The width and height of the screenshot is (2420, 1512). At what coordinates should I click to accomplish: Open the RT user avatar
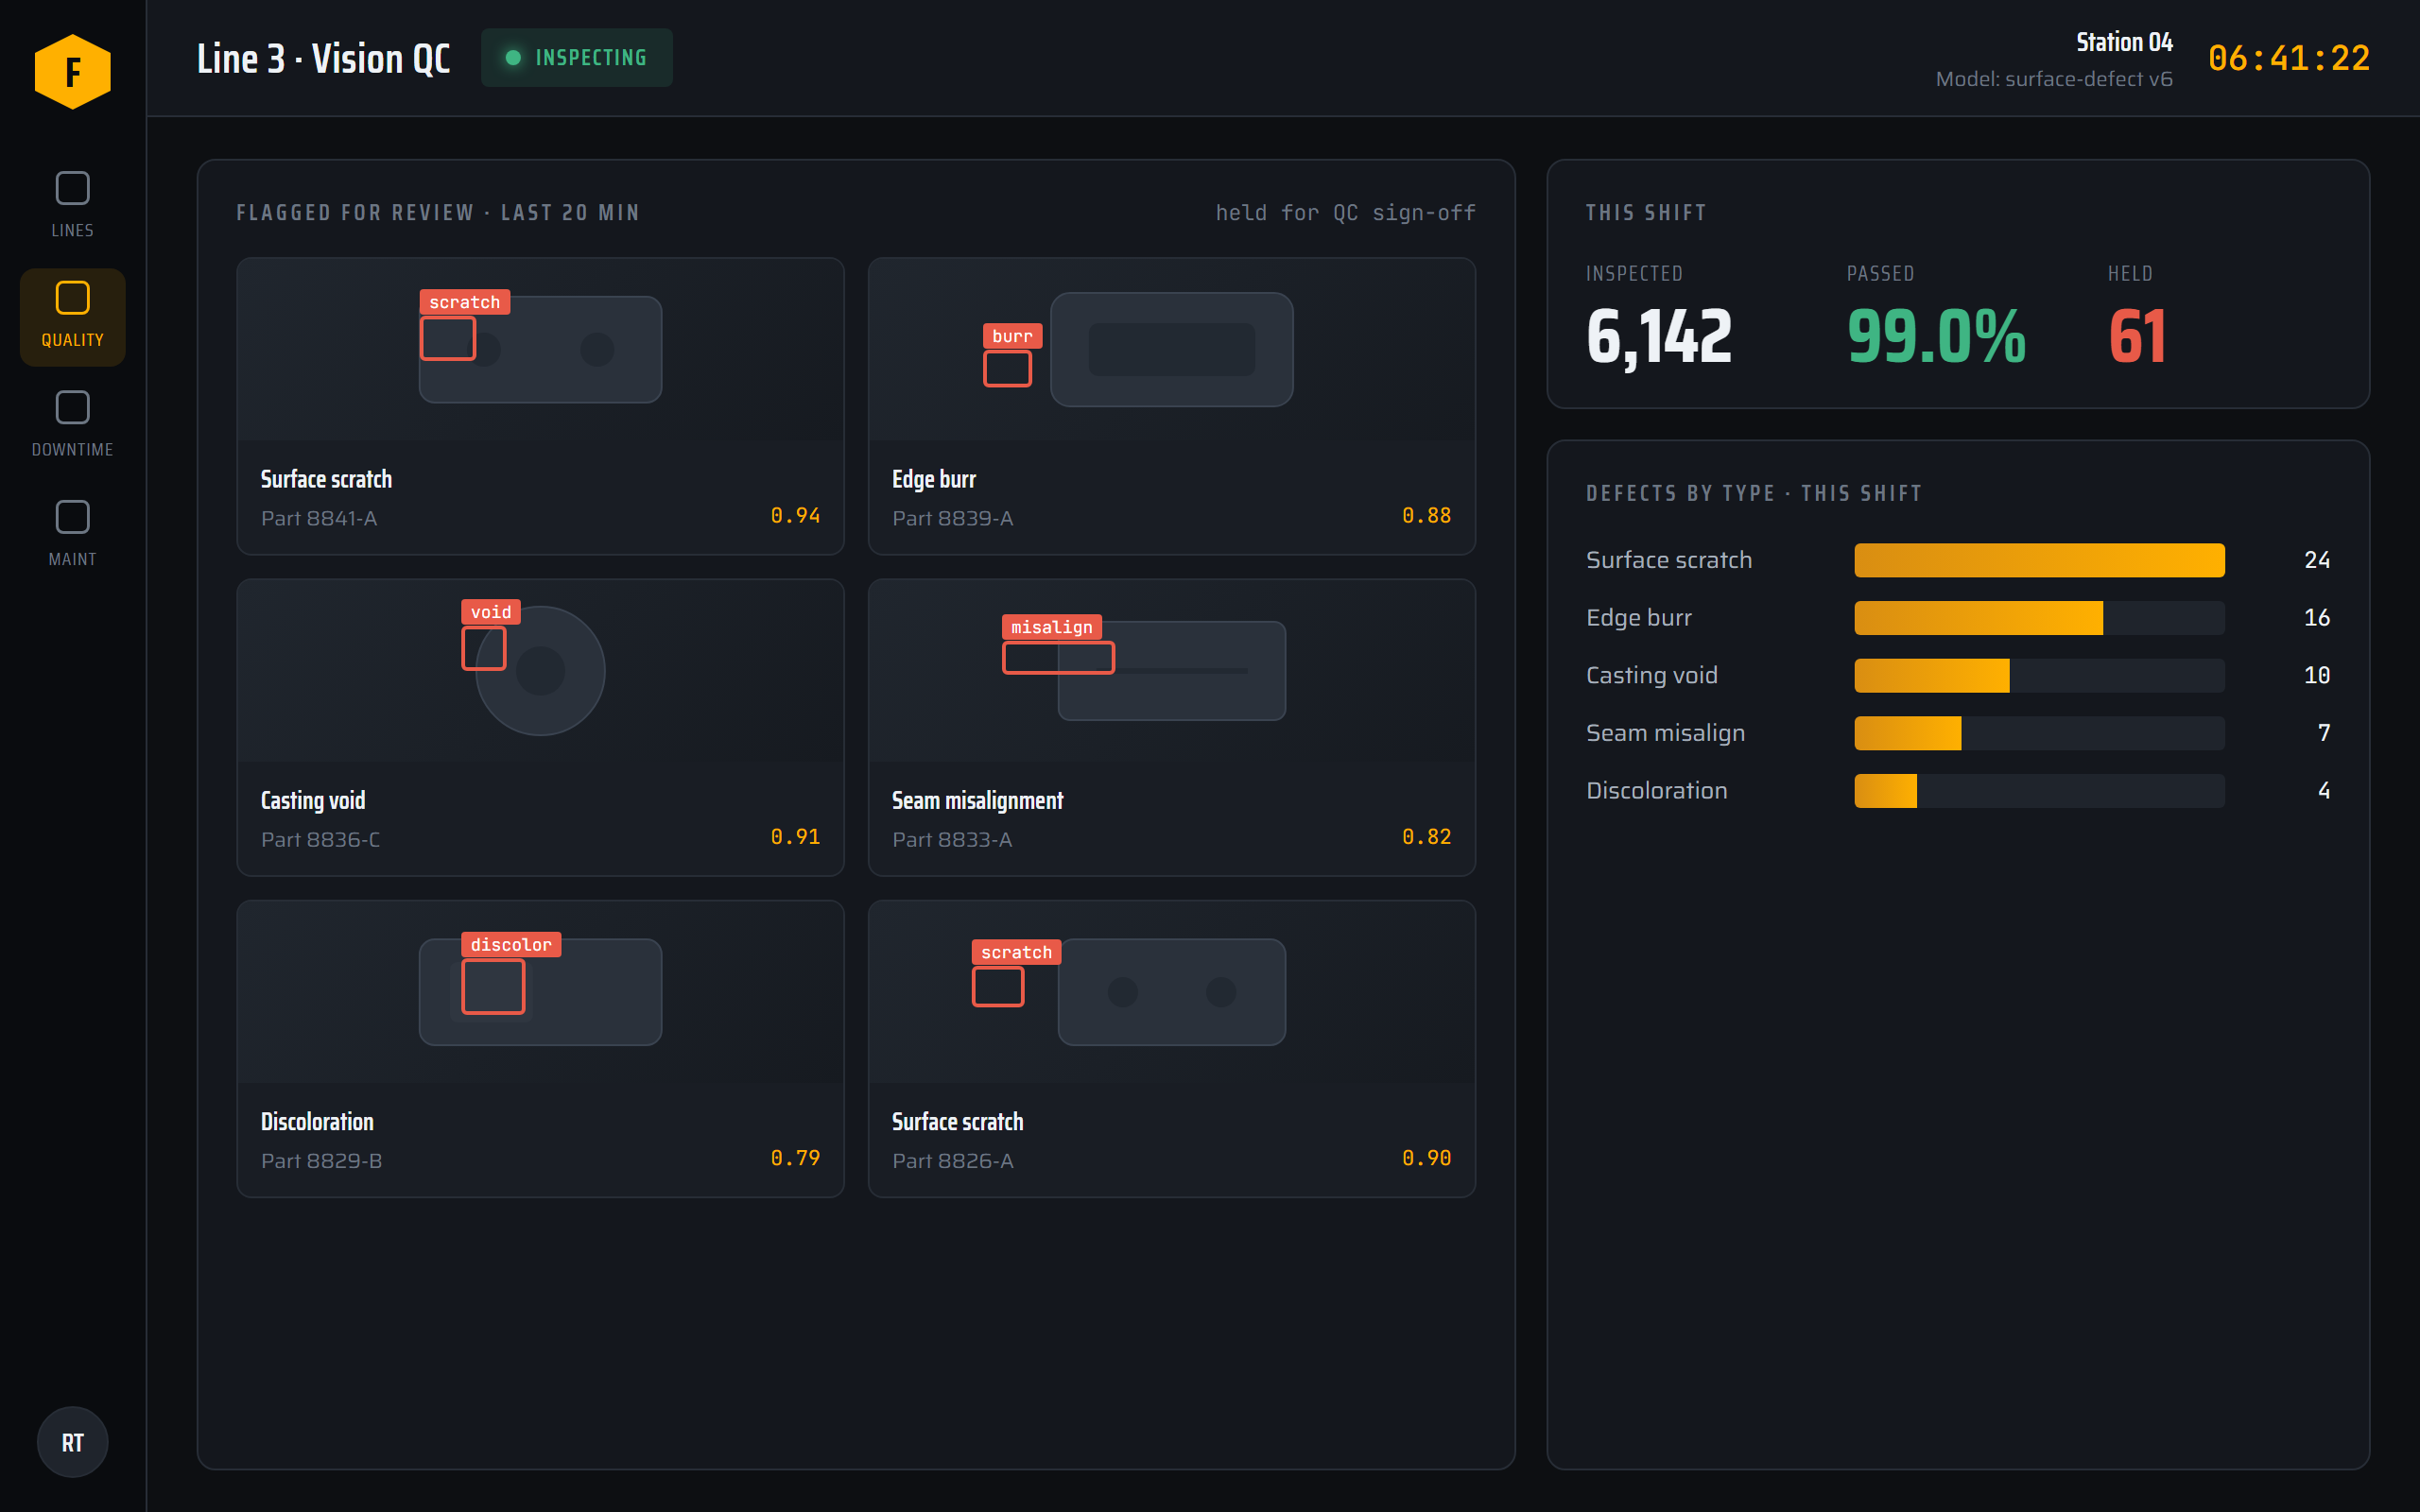tap(72, 1442)
